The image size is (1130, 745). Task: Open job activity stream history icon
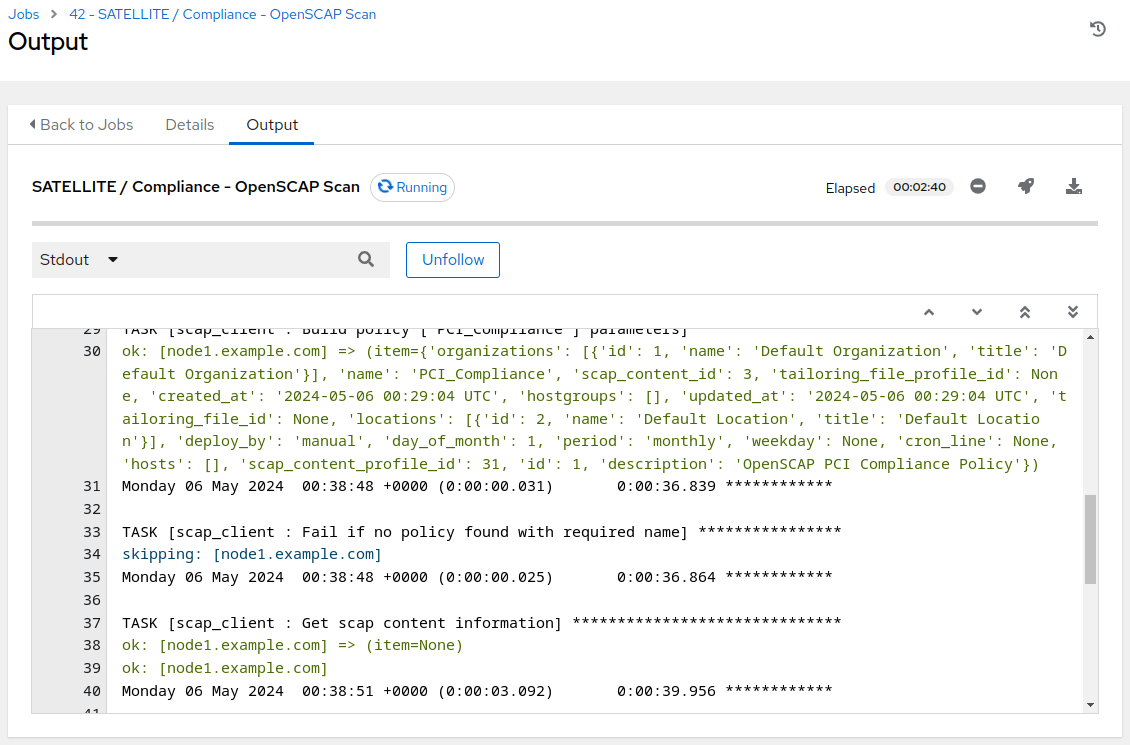coord(1098,29)
